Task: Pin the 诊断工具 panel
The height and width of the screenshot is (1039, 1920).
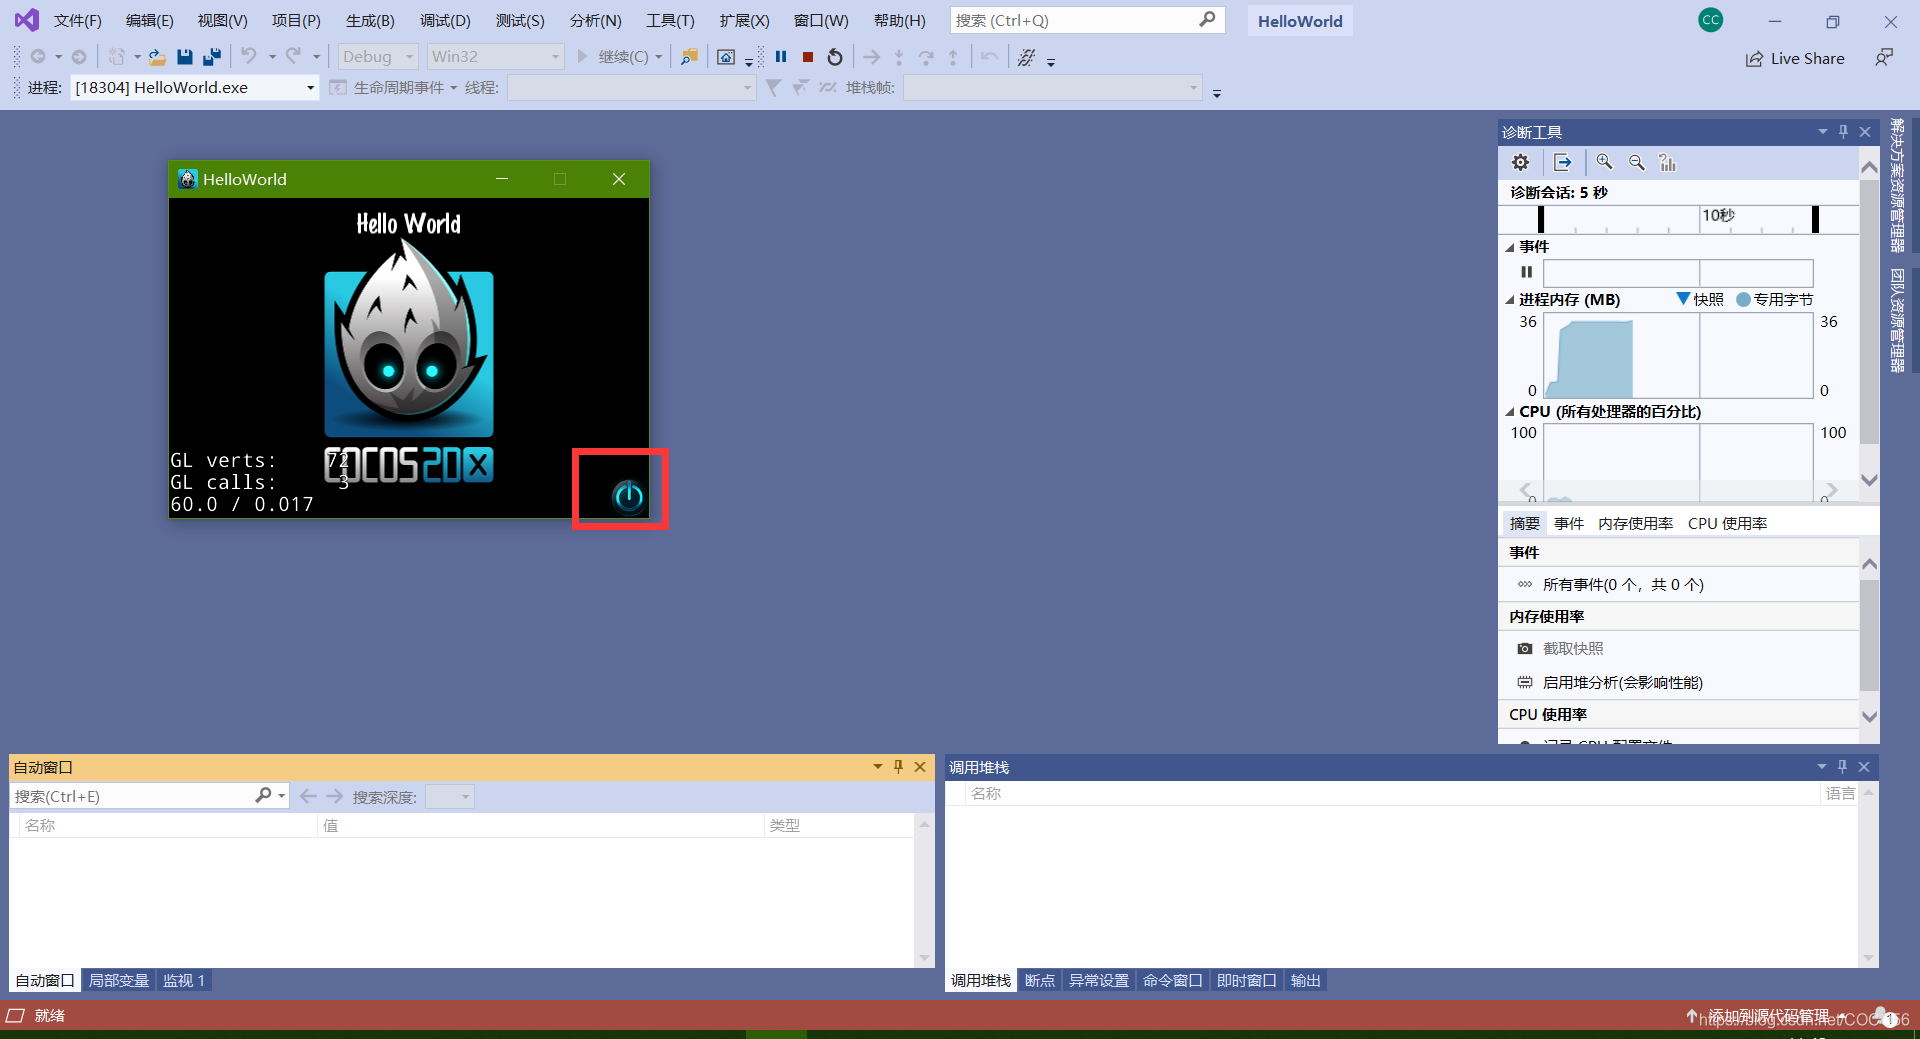Action: (1842, 131)
